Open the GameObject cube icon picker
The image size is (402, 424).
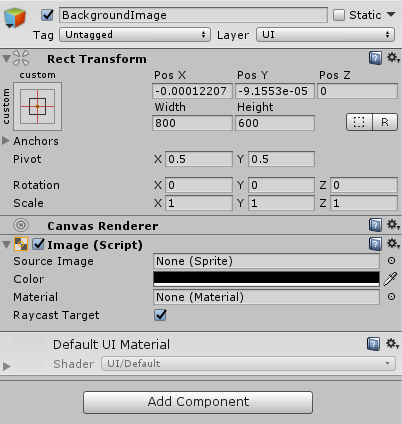tap(15, 18)
